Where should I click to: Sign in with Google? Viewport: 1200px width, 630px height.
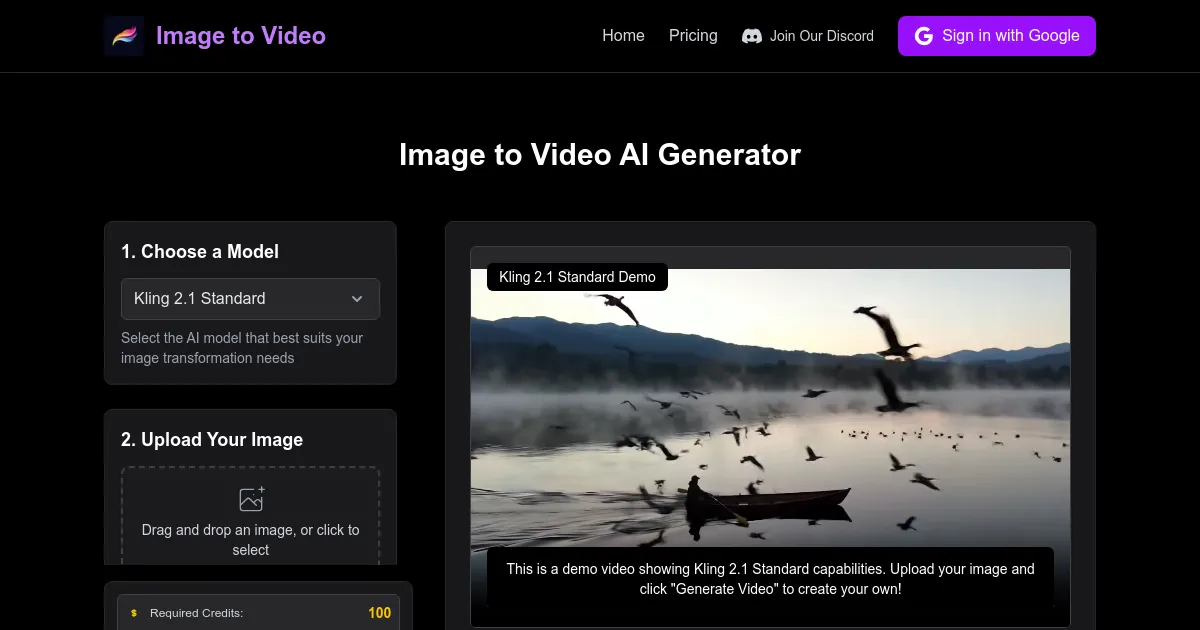click(x=997, y=35)
